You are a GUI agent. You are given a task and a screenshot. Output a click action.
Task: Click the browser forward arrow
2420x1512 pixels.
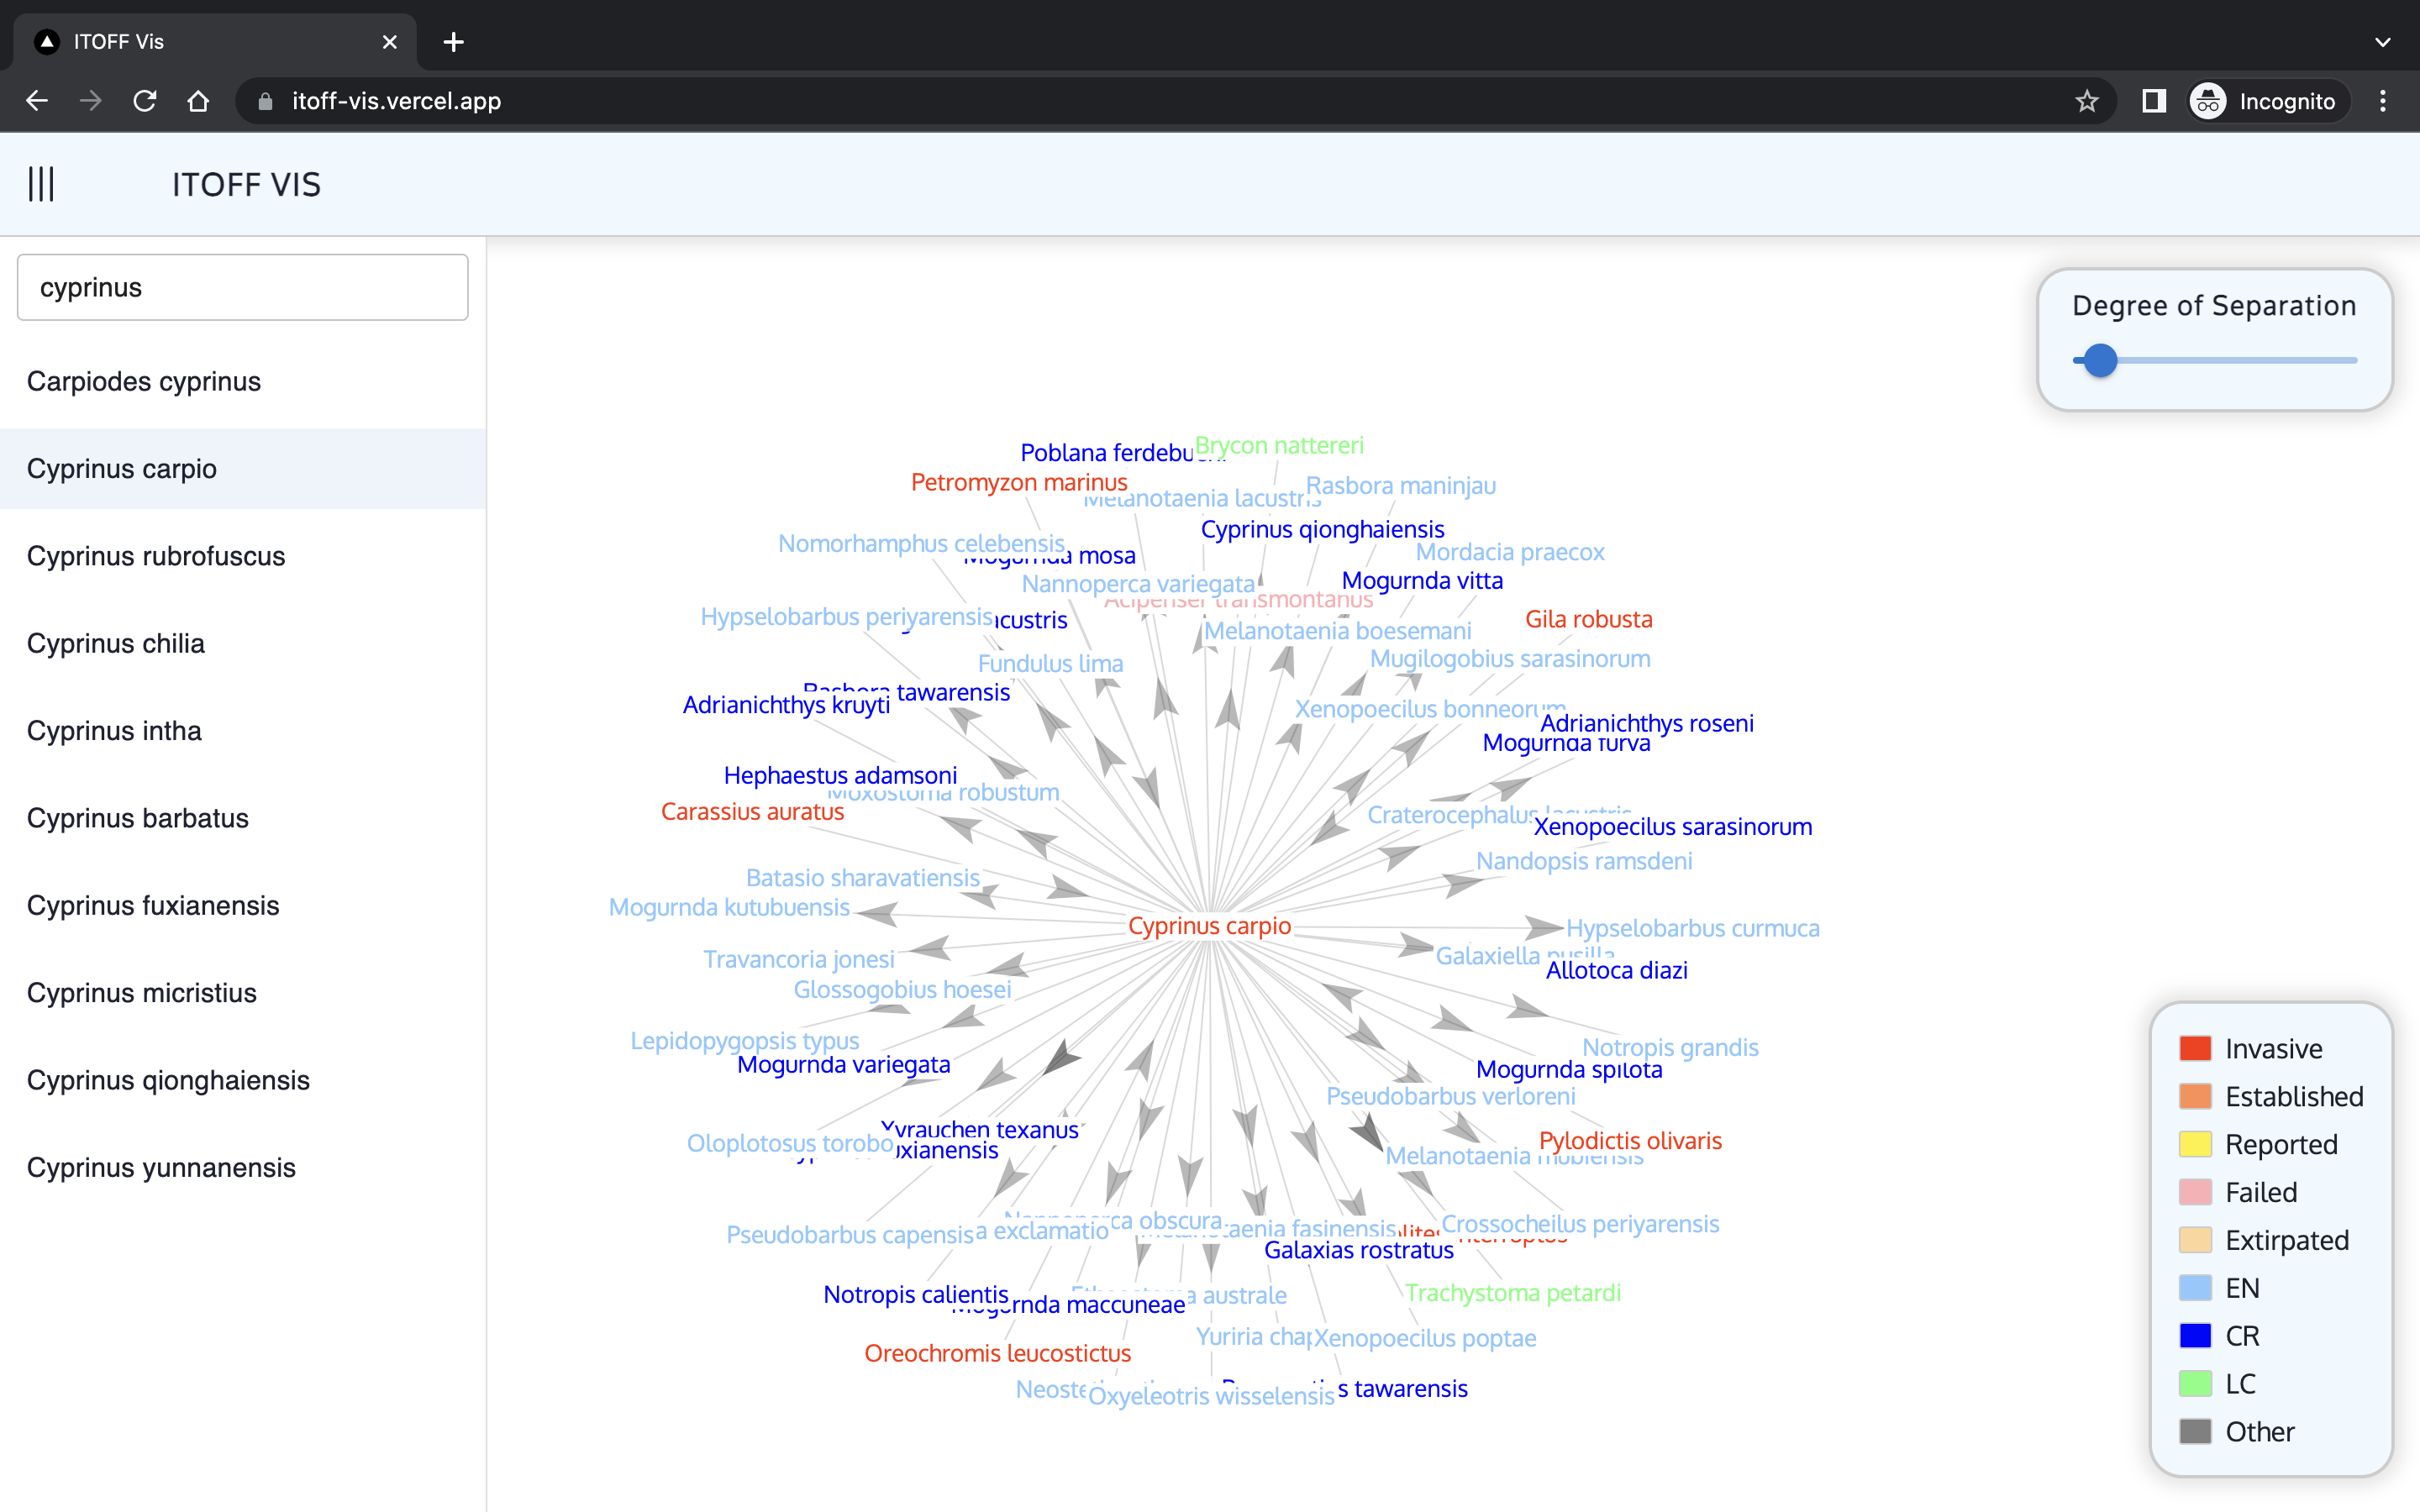[x=91, y=101]
